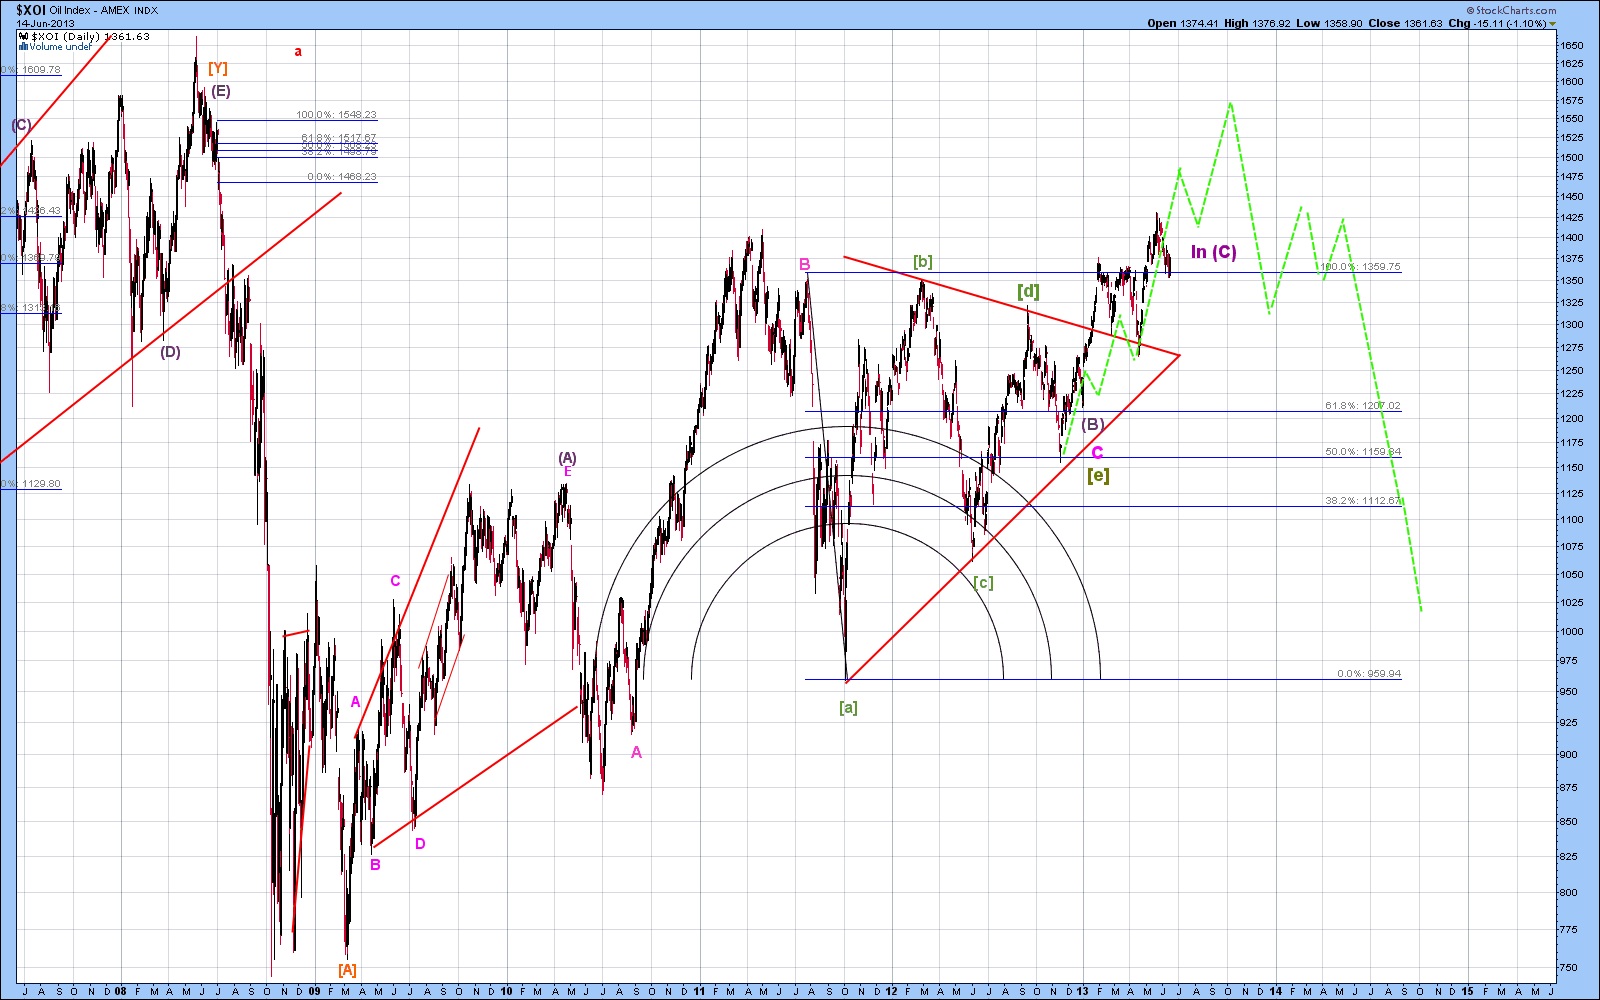This screenshot has width=1600, height=1000.
Task: Click the 100.0%: 1548.23 Fibonacci label
Action: click(336, 115)
